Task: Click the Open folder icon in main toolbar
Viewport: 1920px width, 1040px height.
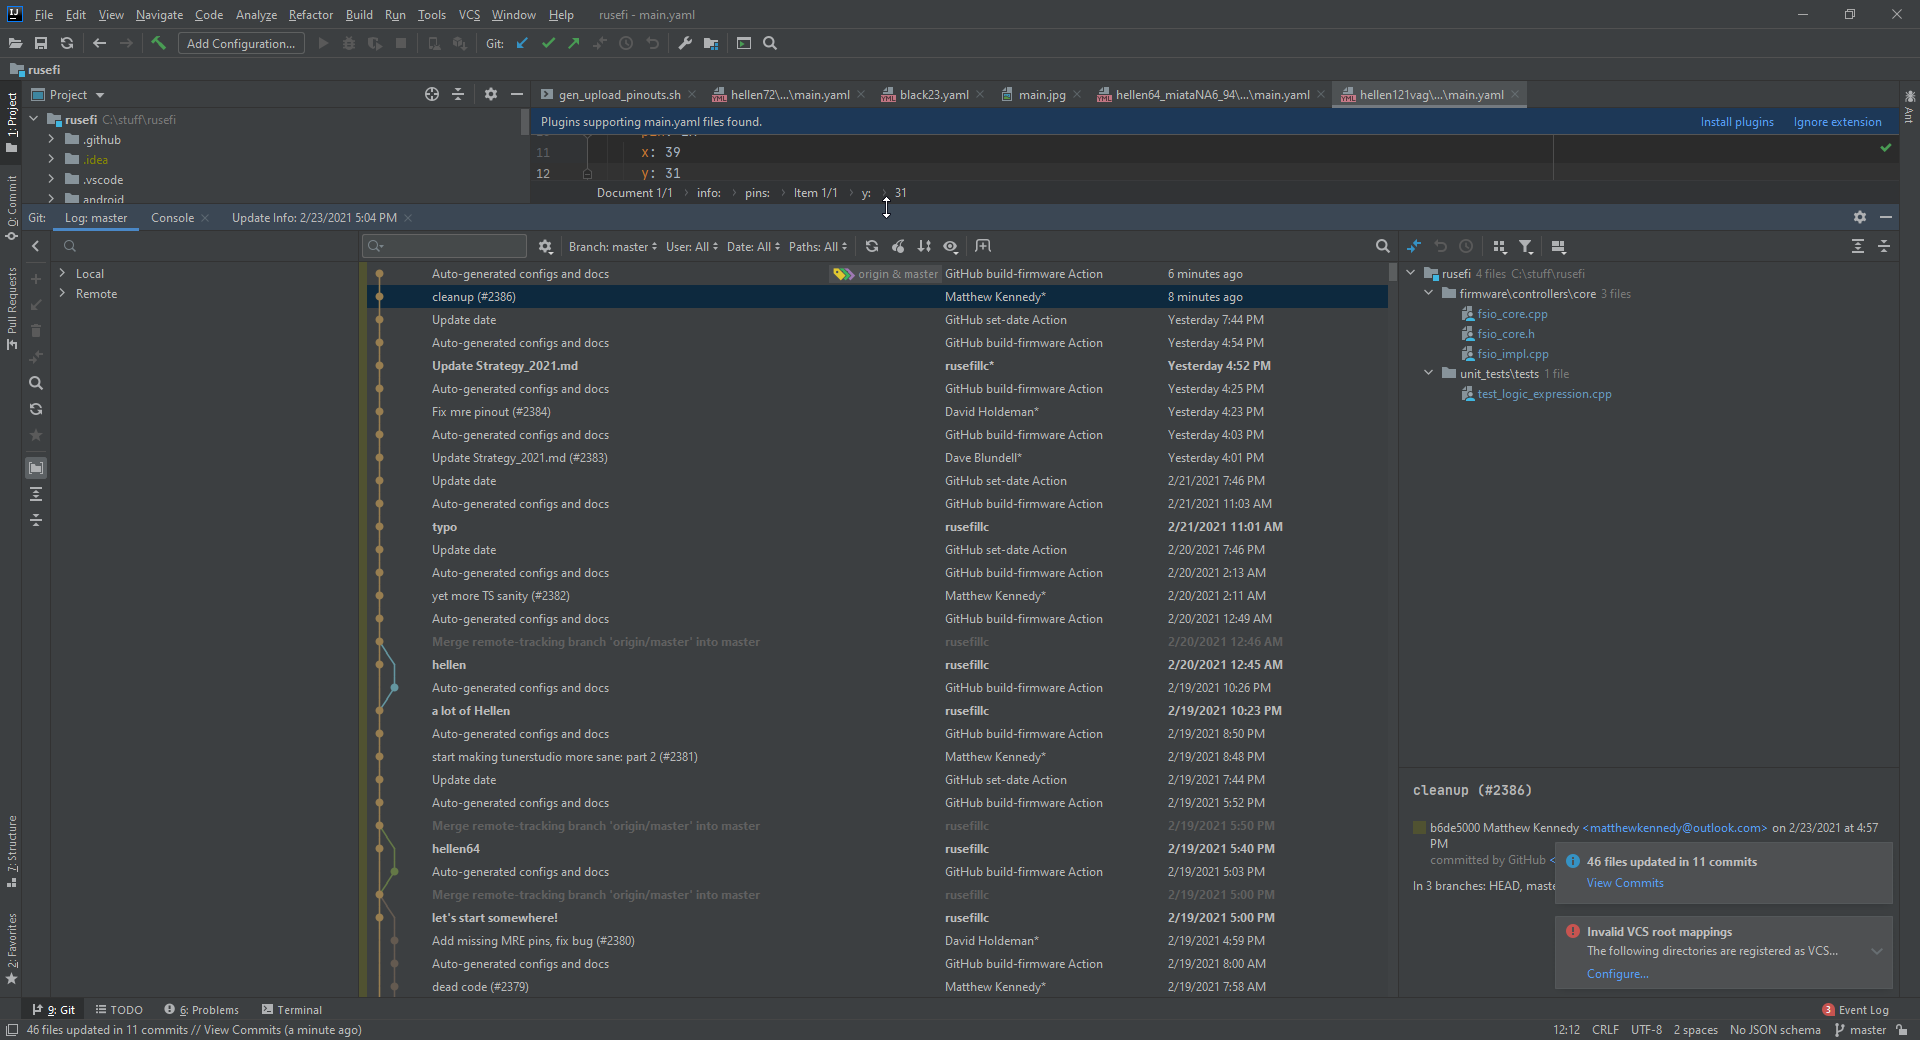Action: pos(15,43)
